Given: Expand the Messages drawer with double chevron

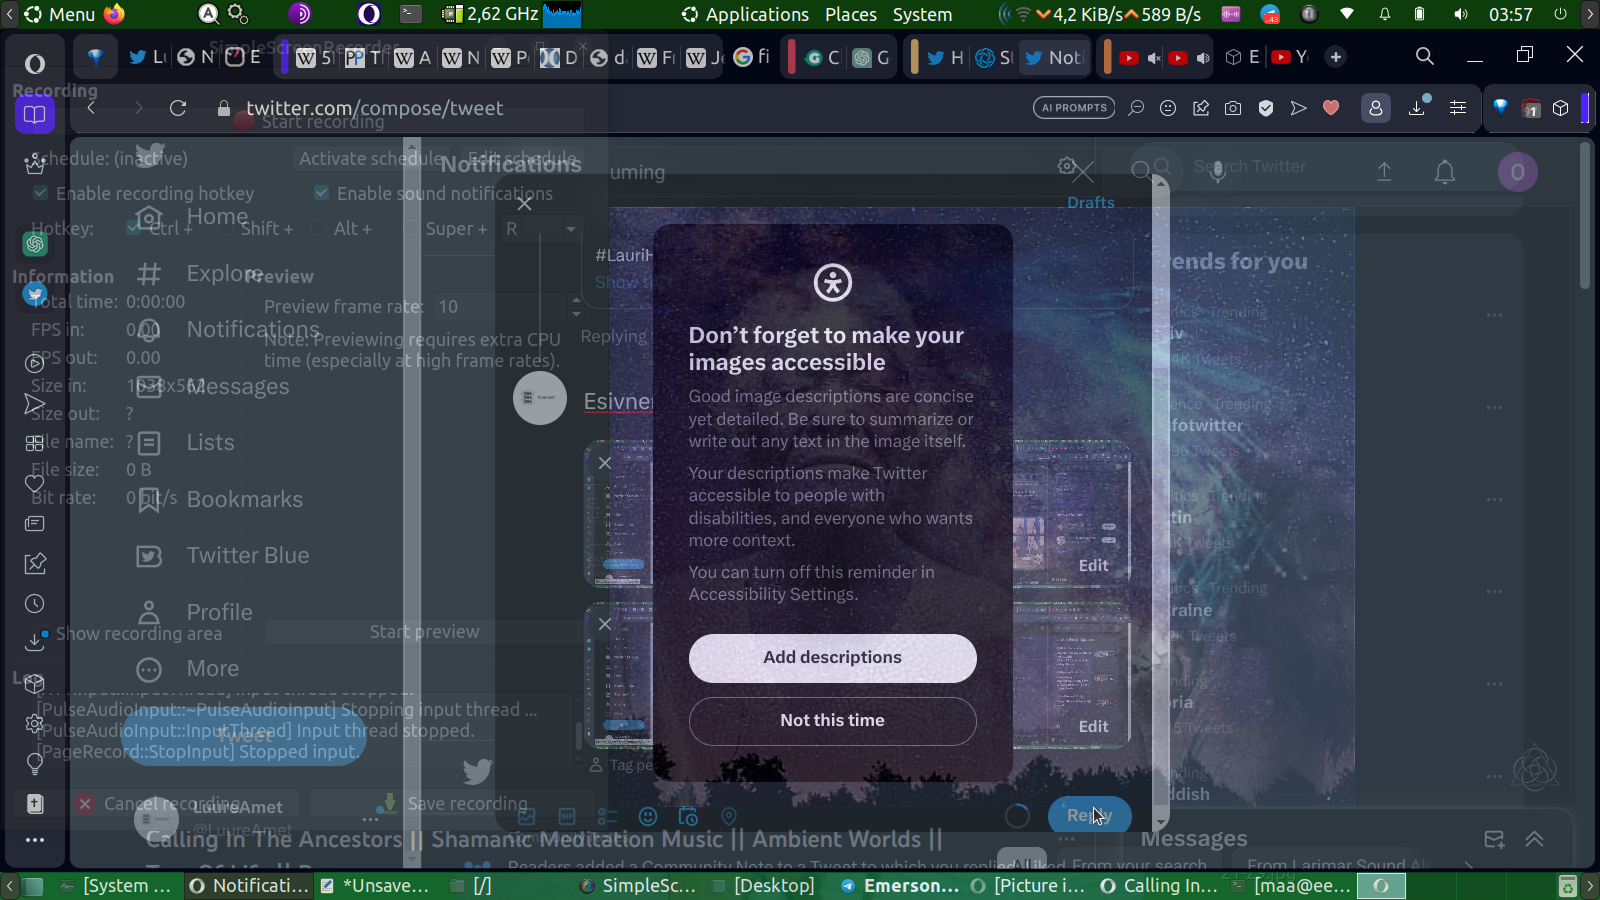Looking at the screenshot, I should 1535,839.
